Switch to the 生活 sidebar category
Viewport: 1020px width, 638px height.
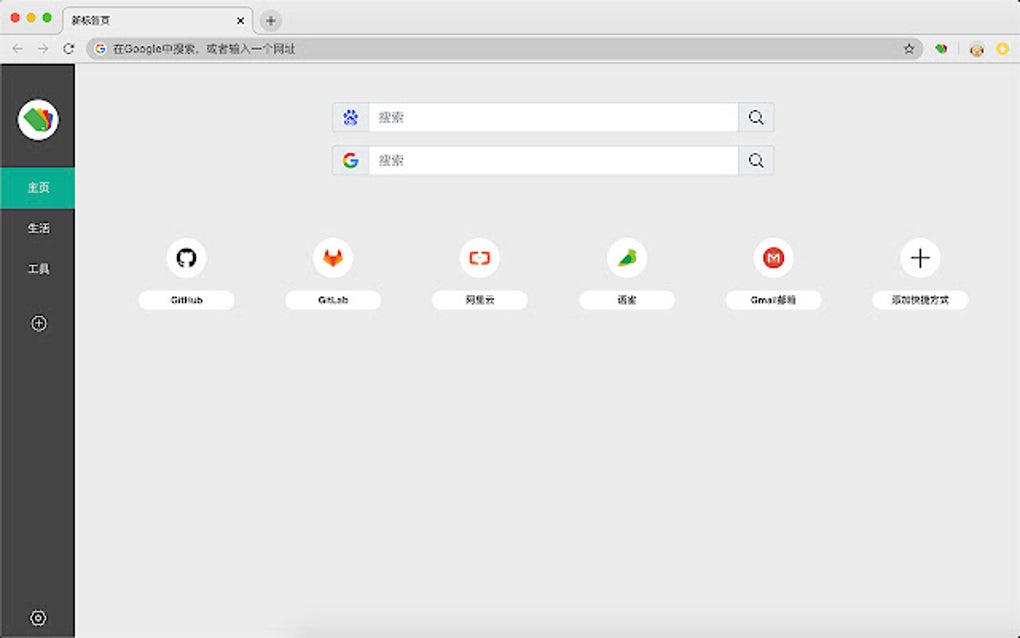click(38, 228)
